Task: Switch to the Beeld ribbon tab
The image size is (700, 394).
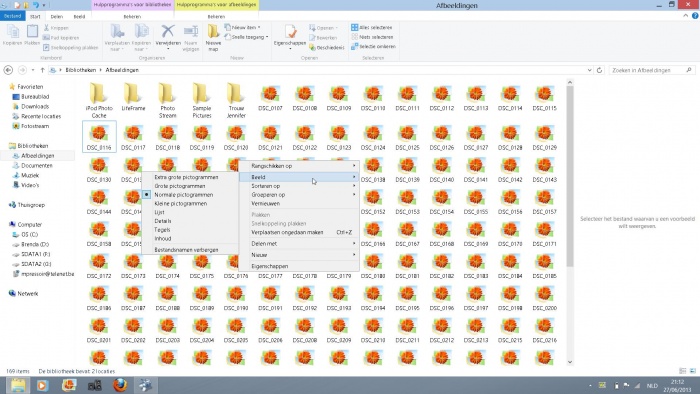Action: click(79, 17)
